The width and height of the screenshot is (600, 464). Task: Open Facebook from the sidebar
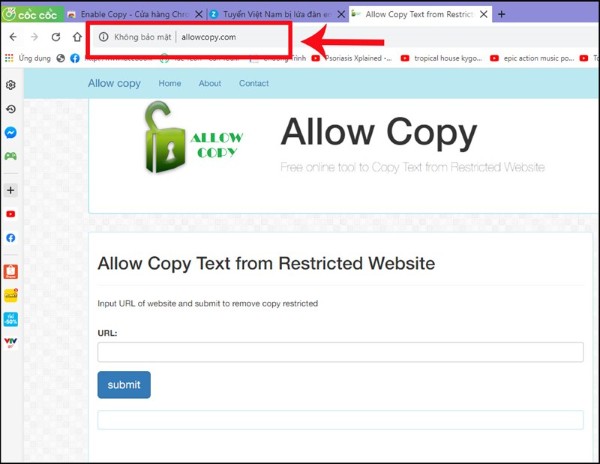11,238
